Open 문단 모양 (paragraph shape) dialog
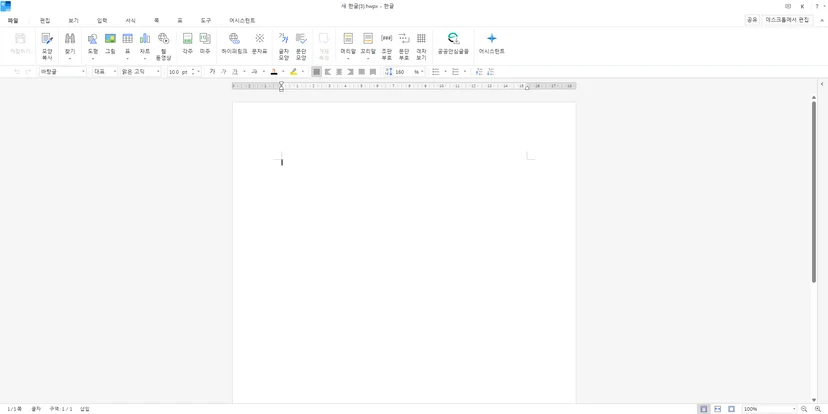This screenshot has width=828, height=414. click(x=301, y=46)
